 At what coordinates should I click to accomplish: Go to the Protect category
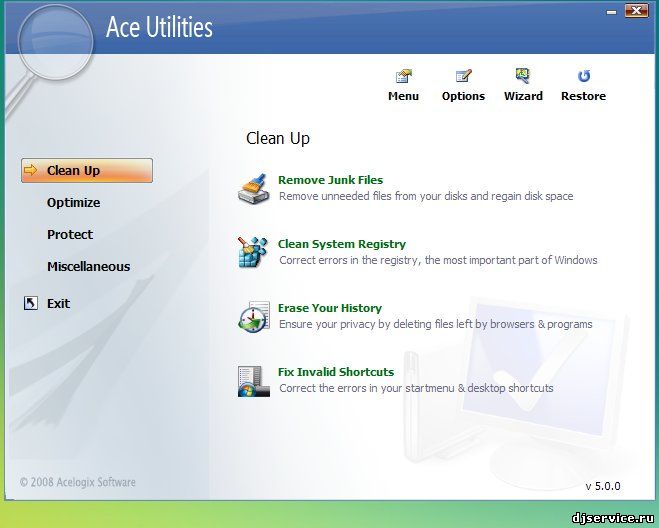(x=69, y=235)
